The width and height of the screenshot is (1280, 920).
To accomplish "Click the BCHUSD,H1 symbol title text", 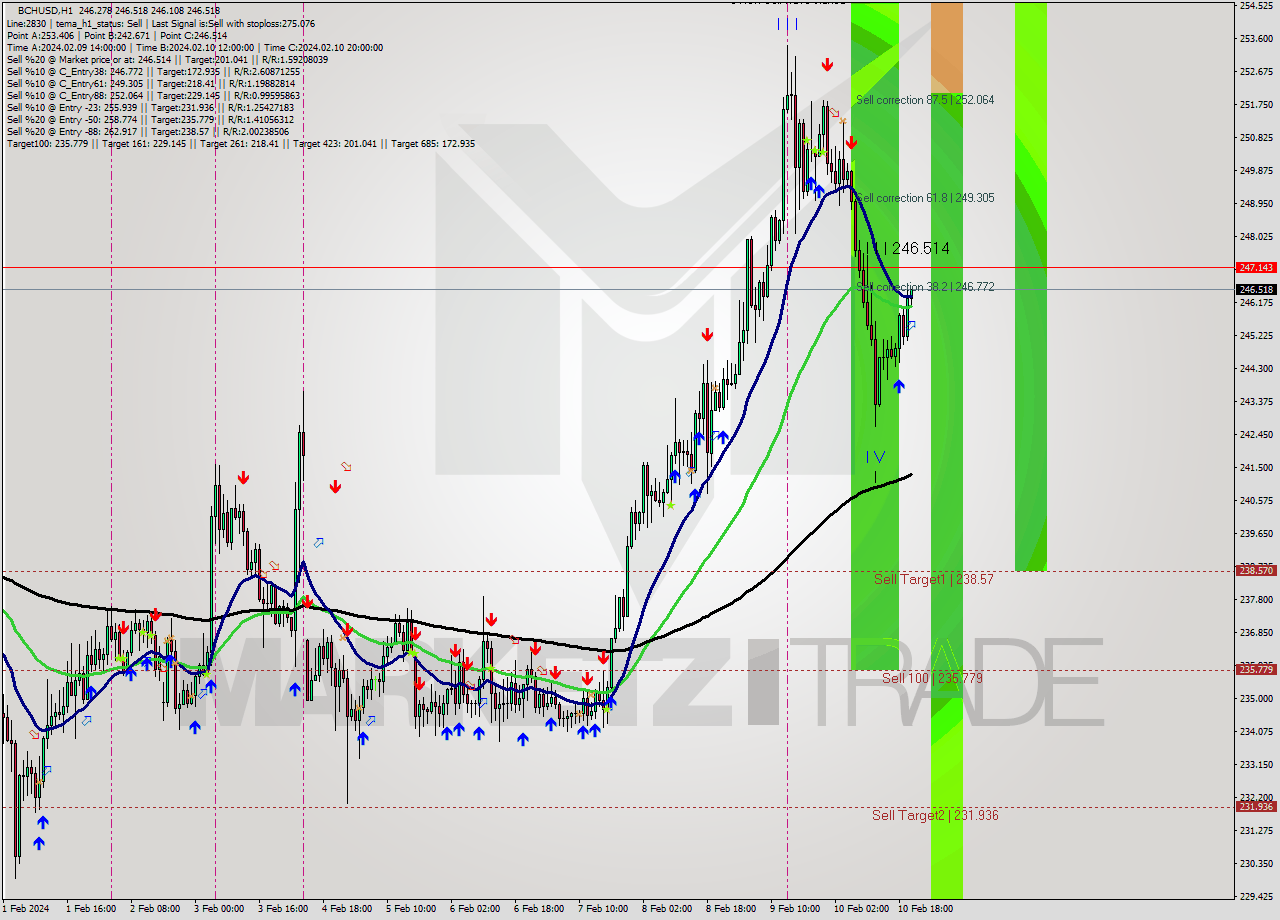I will 46,11.
